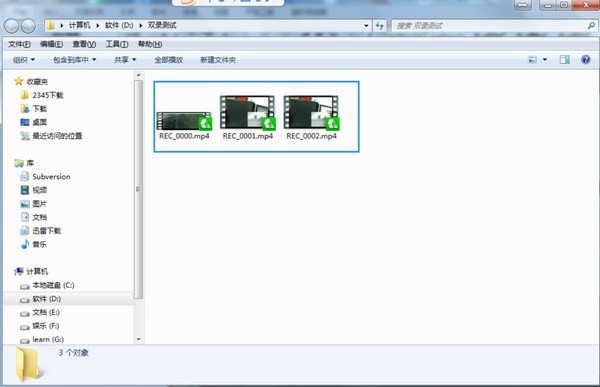Image resolution: width=600 pixels, height=387 pixels.
Task: Open the Help question mark icon
Action: (x=585, y=60)
